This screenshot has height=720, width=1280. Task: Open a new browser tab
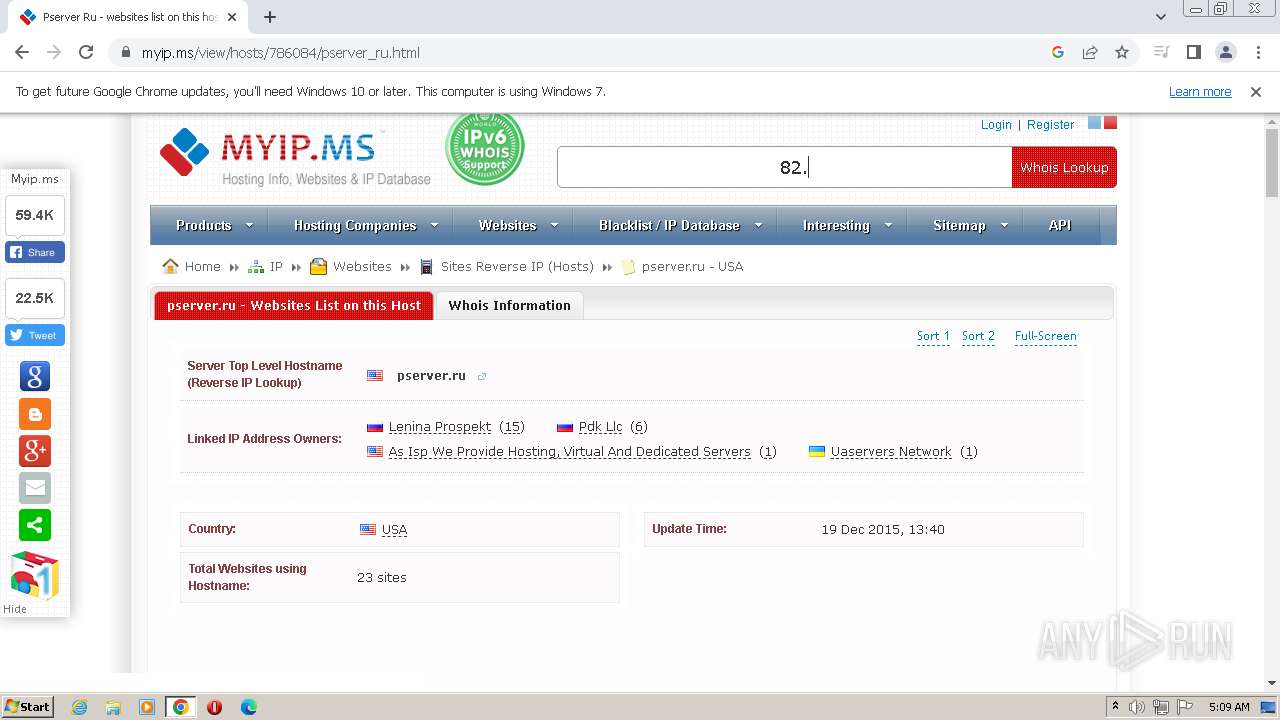[270, 17]
